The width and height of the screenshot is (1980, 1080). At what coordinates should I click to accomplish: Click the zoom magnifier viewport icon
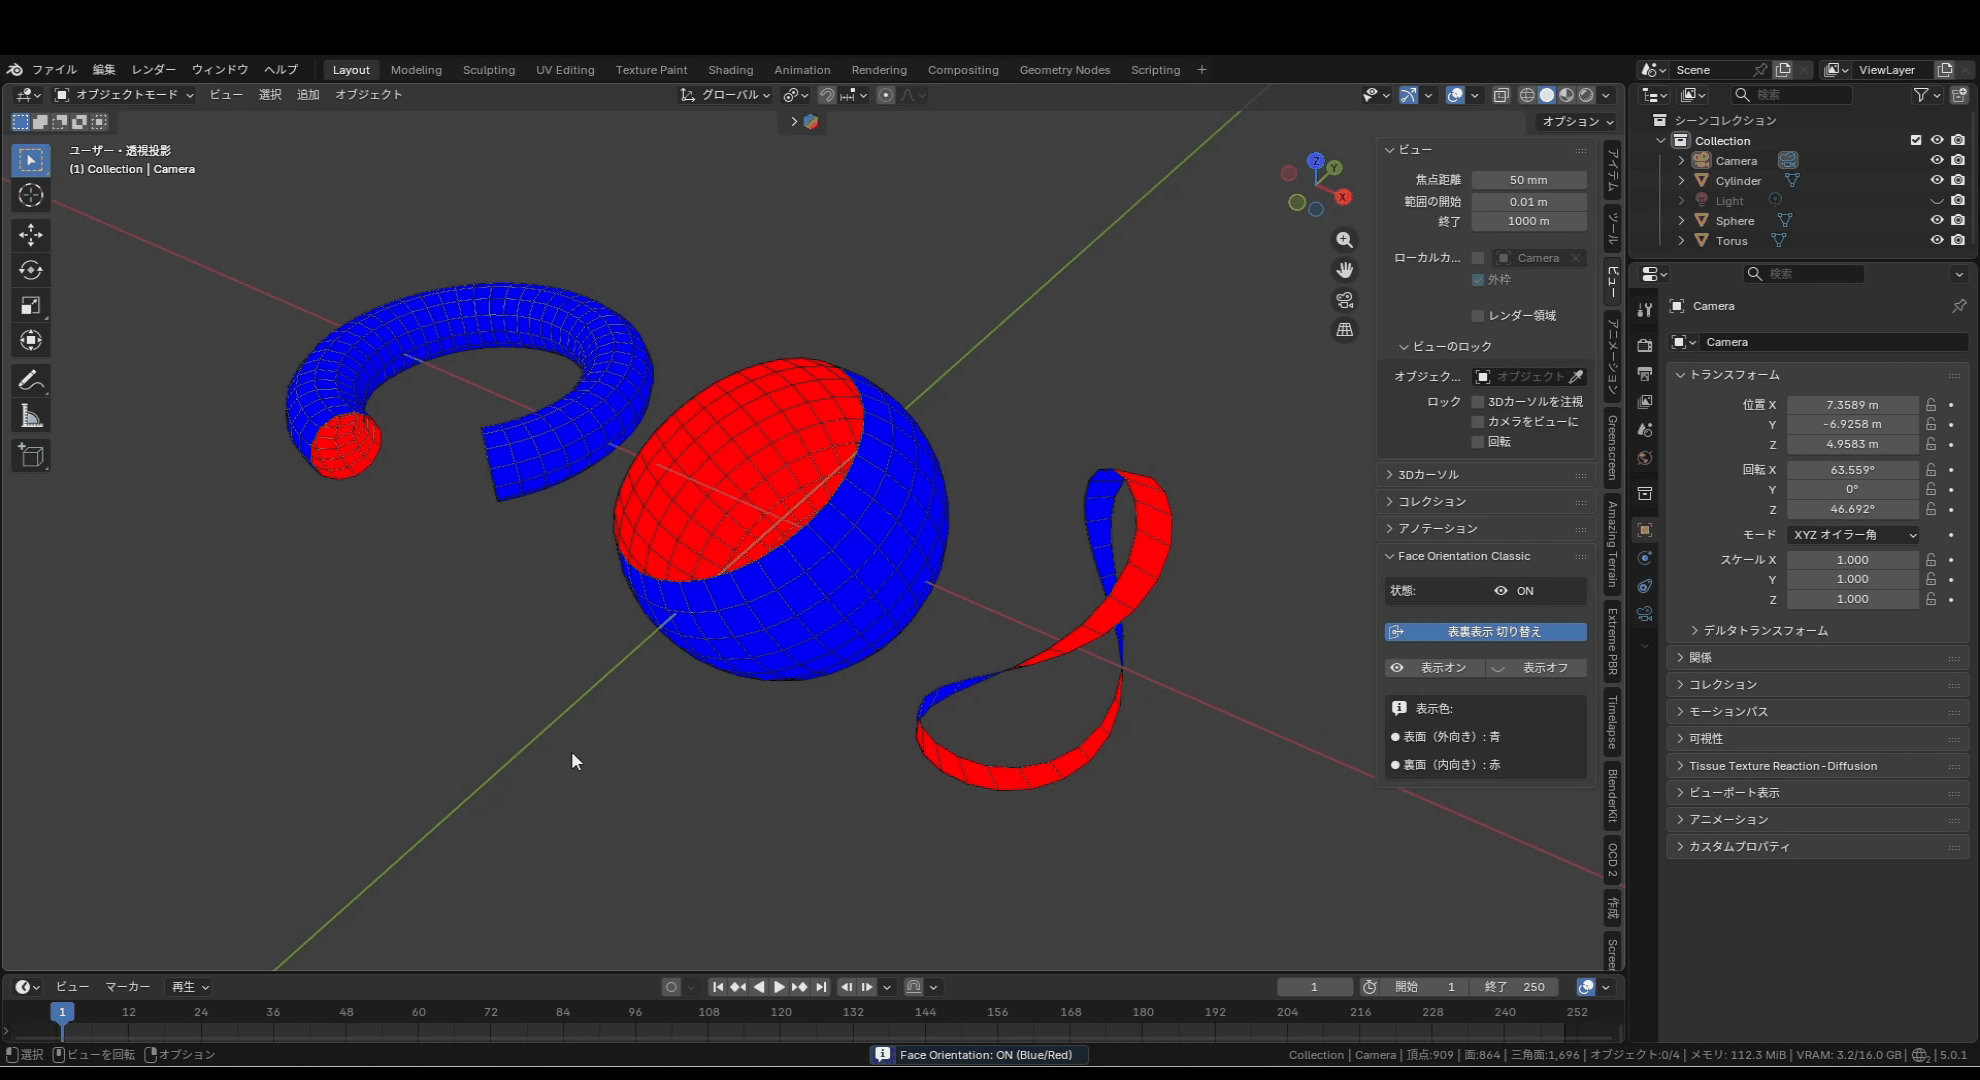pos(1345,240)
